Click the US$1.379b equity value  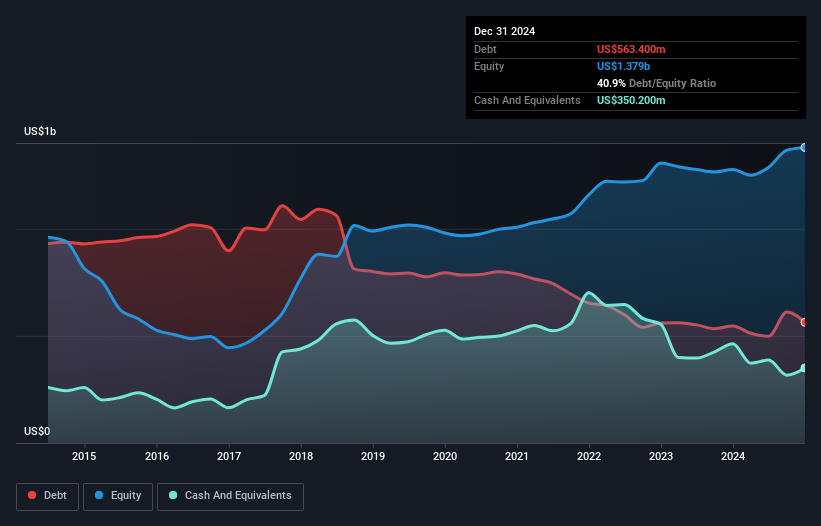[x=623, y=66]
